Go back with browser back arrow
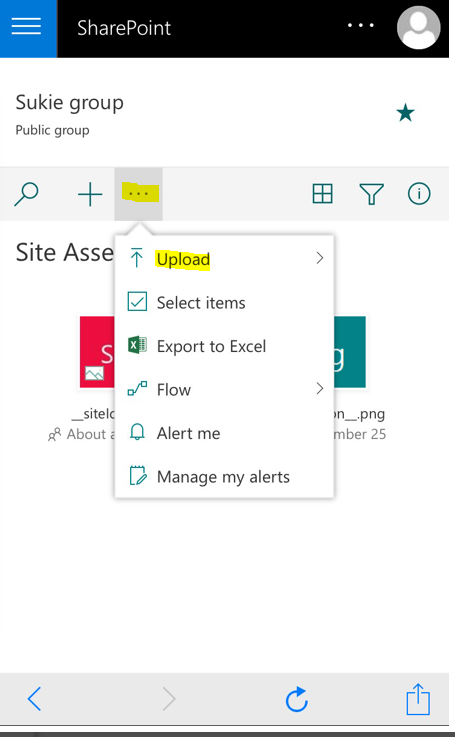Viewport: 455px width, 737px height. [x=34, y=699]
